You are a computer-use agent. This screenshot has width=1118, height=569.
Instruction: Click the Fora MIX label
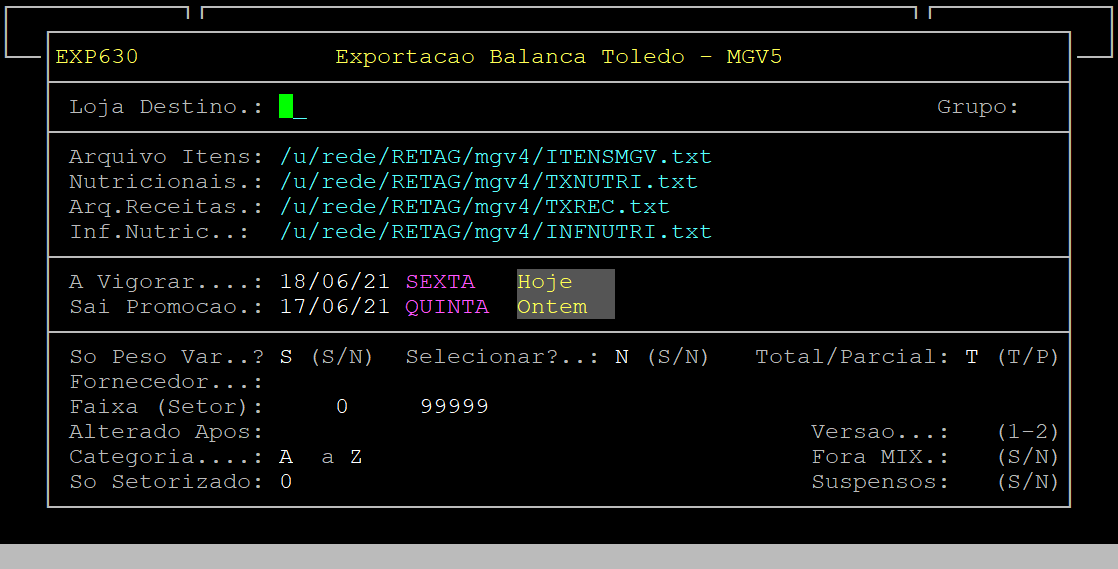pos(880,457)
